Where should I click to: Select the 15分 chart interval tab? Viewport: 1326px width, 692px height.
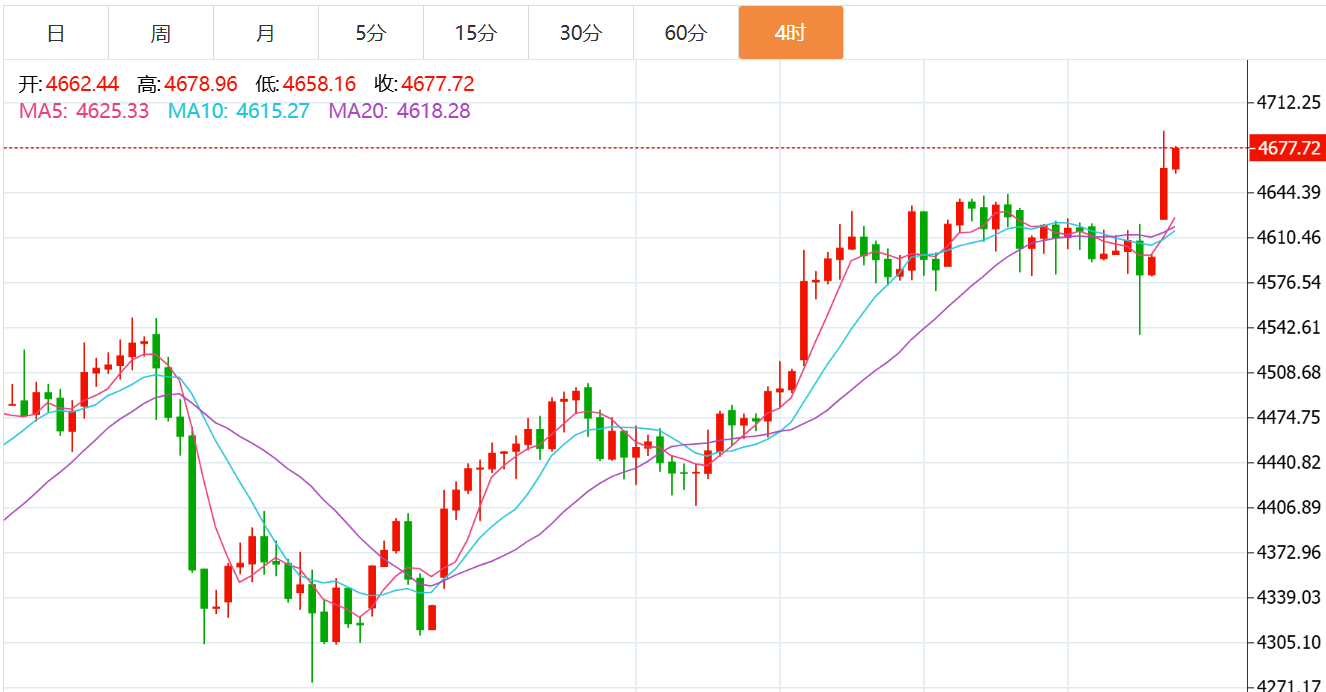point(475,33)
